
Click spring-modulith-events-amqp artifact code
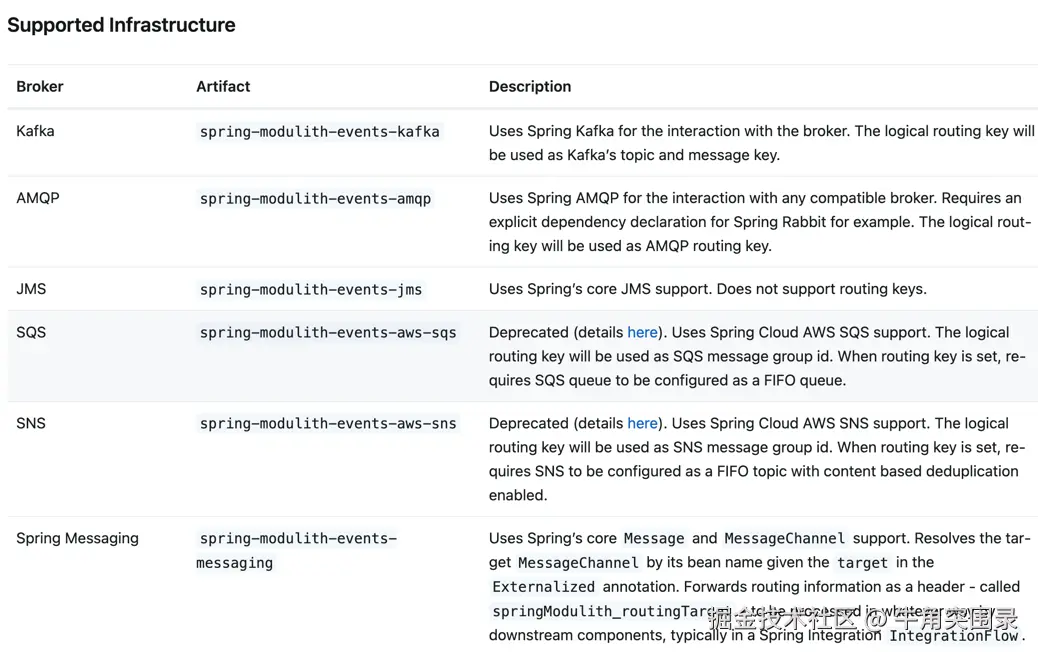[315, 198]
